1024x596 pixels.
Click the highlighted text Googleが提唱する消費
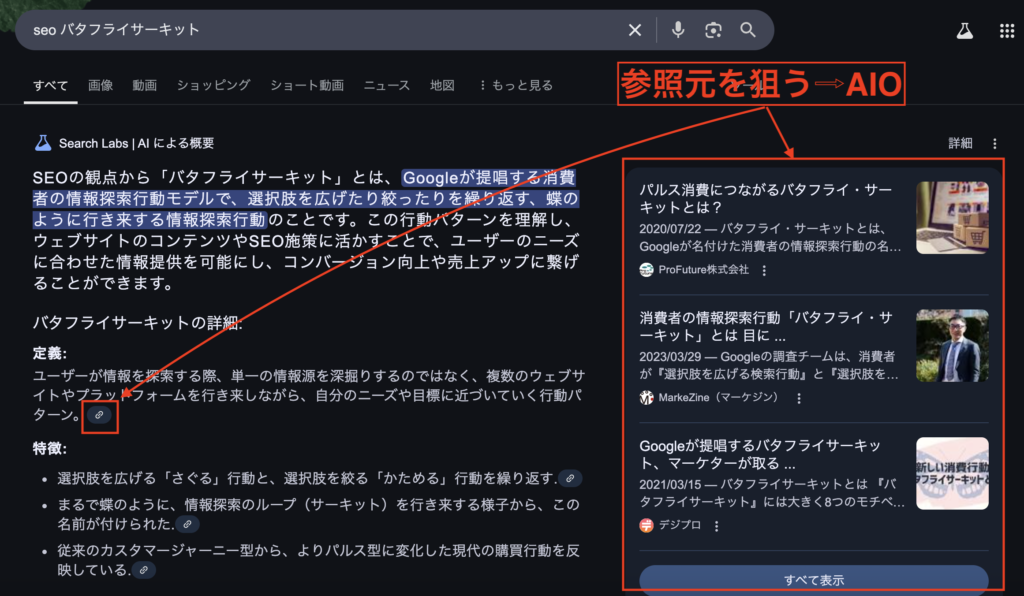[489, 178]
